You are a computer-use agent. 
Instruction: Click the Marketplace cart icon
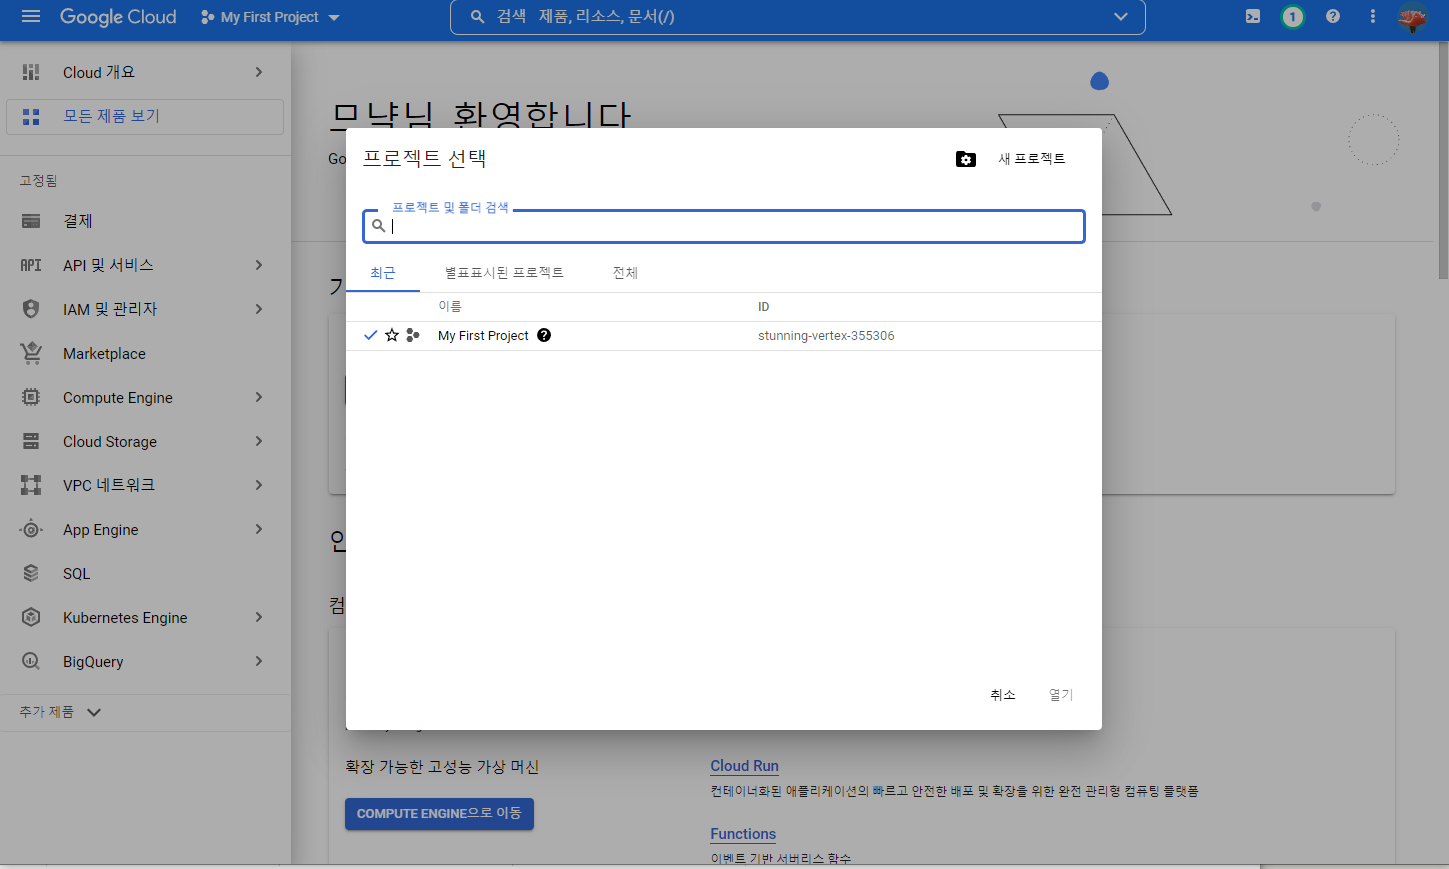pyautogui.click(x=31, y=353)
